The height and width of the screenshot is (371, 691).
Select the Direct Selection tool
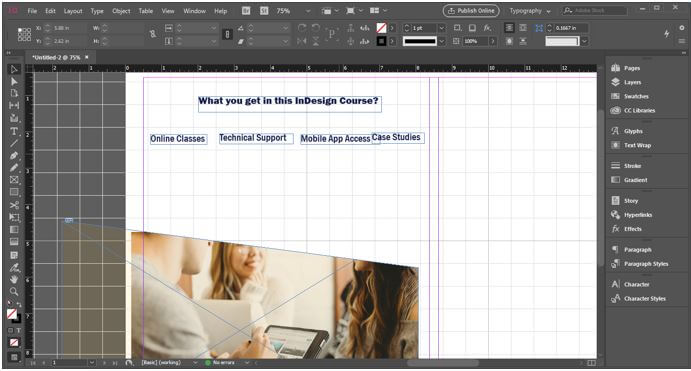[14, 82]
